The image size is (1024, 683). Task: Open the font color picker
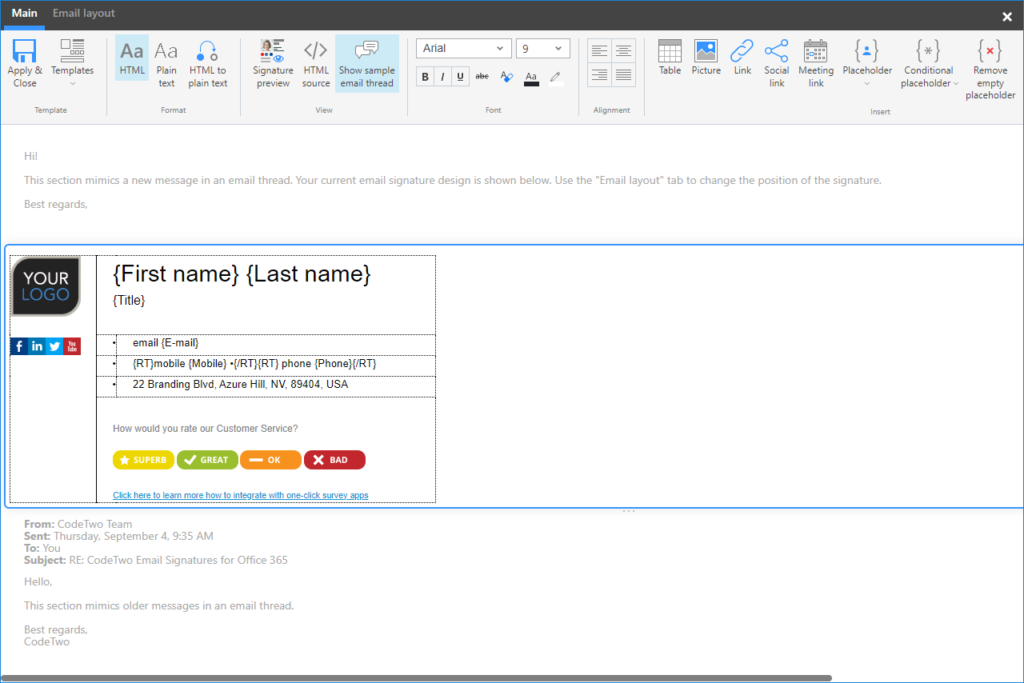(531, 77)
